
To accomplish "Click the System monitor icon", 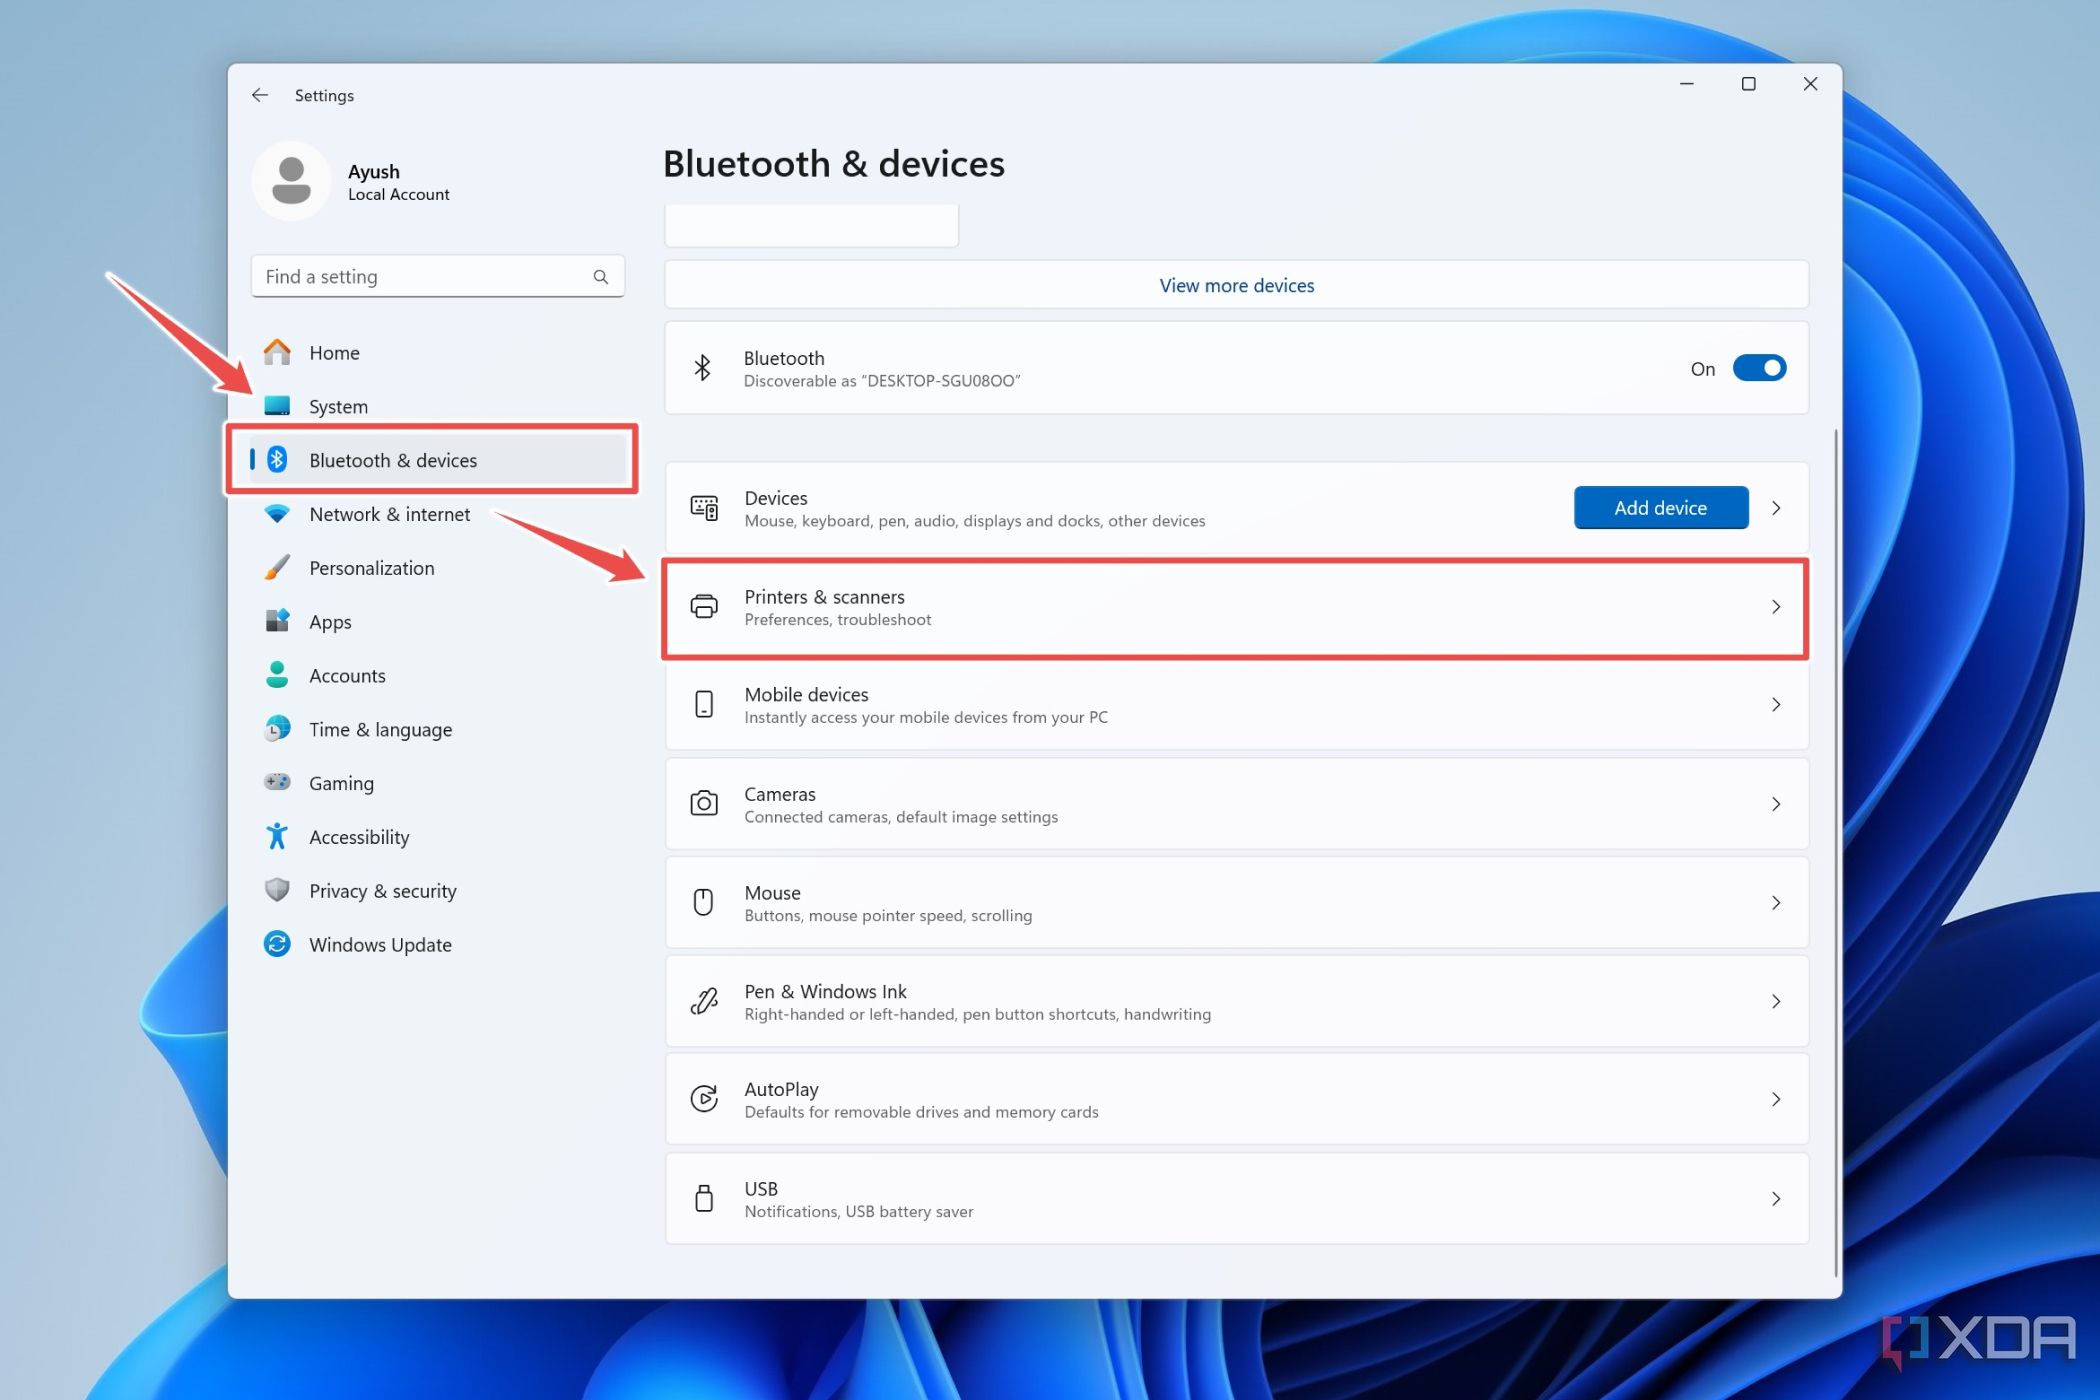I will (277, 406).
